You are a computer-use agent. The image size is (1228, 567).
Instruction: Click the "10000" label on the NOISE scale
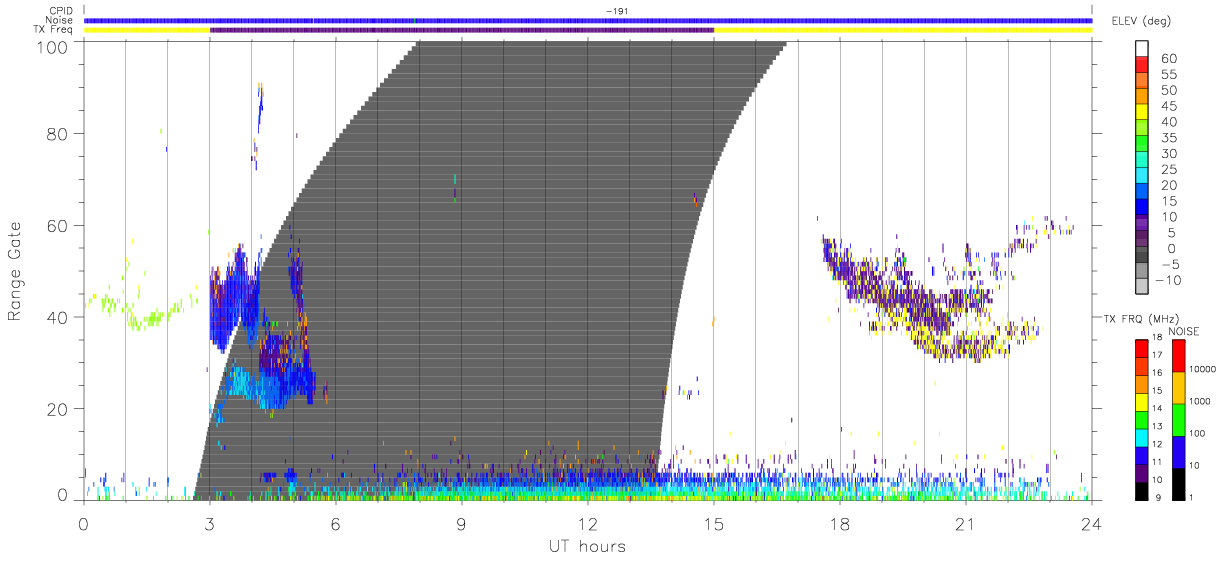(x=1204, y=368)
